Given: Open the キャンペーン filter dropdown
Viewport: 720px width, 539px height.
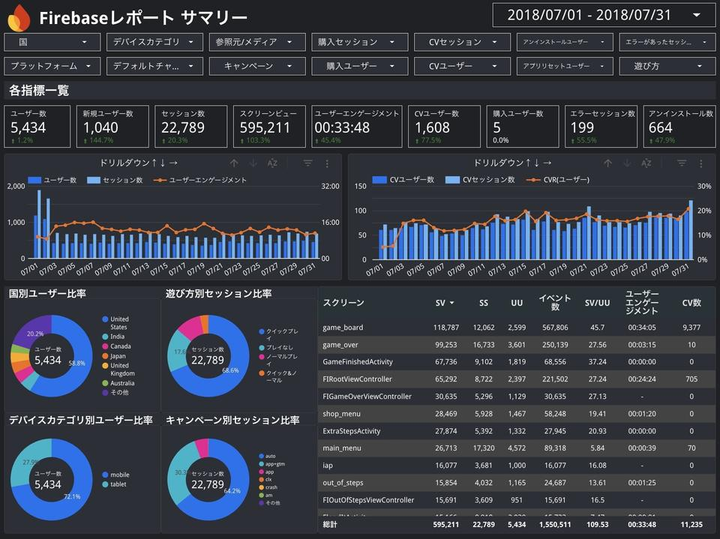Looking at the screenshot, I should pyautogui.click(x=257, y=66).
